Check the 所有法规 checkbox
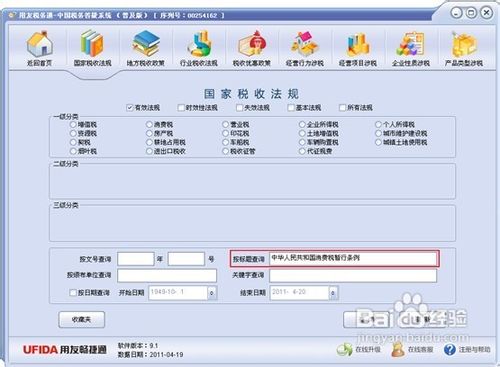The image size is (500, 367). pyautogui.click(x=342, y=108)
